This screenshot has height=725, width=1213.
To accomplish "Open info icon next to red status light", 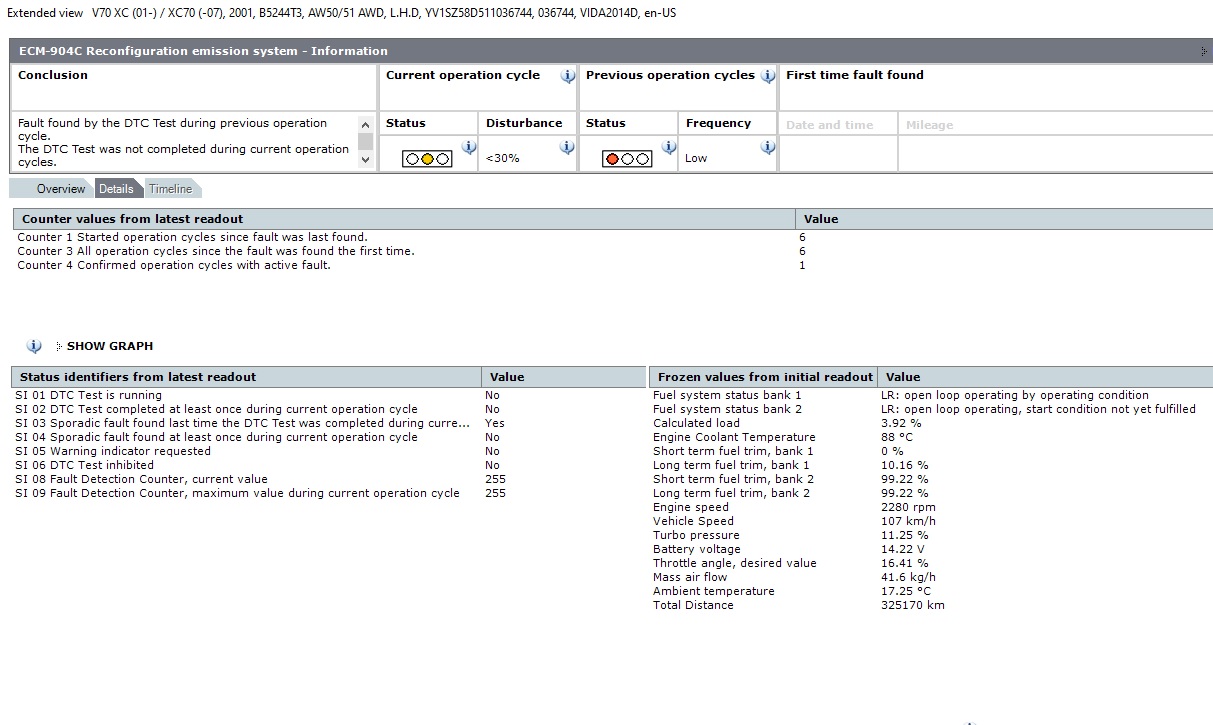I will click(668, 148).
